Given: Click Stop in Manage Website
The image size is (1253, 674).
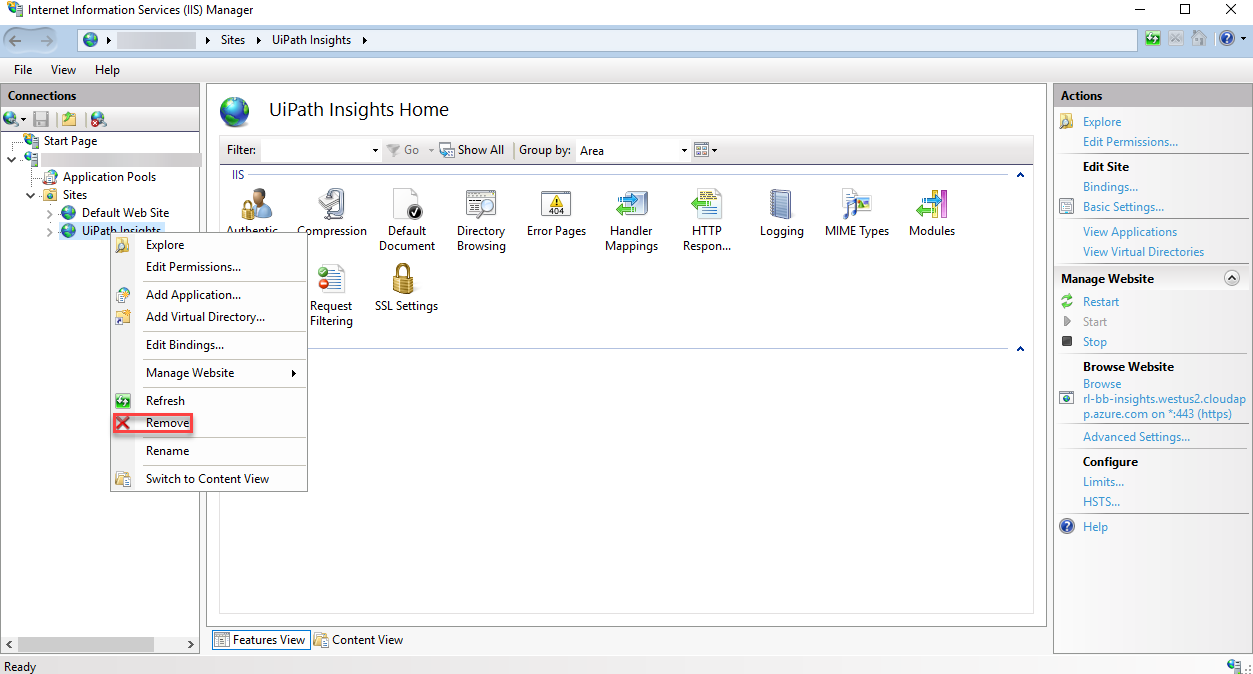Looking at the screenshot, I should click(x=1095, y=342).
